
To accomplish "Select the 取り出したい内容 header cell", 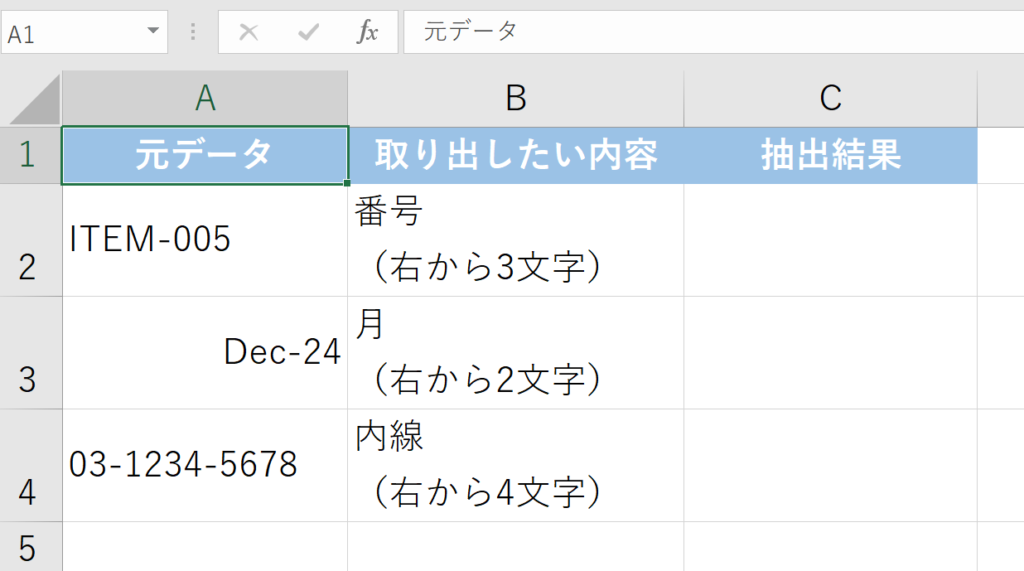I will pyautogui.click(x=516, y=155).
